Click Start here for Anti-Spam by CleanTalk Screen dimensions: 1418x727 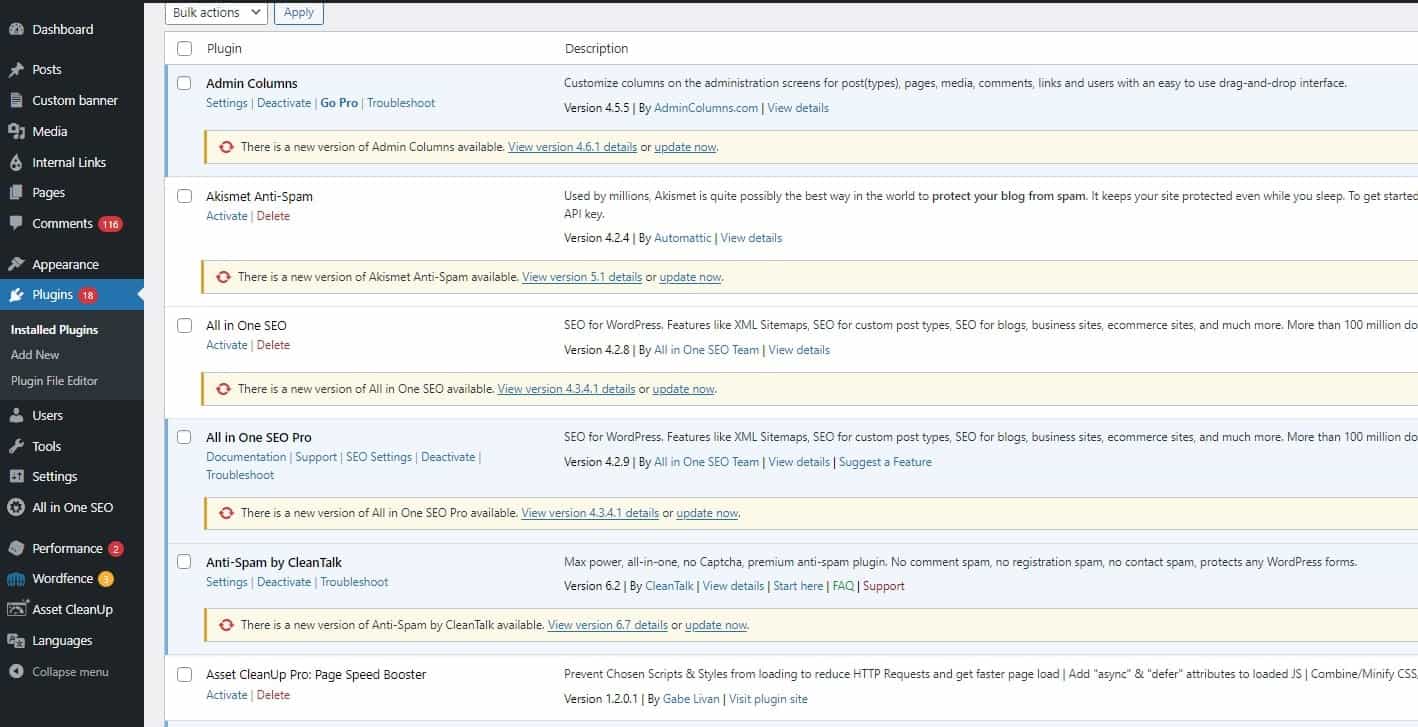[x=798, y=586]
